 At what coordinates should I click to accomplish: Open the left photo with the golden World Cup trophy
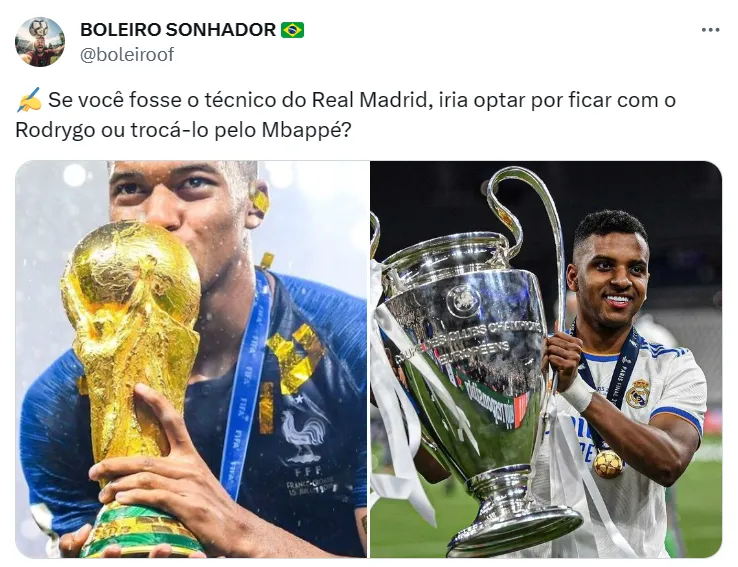191,359
